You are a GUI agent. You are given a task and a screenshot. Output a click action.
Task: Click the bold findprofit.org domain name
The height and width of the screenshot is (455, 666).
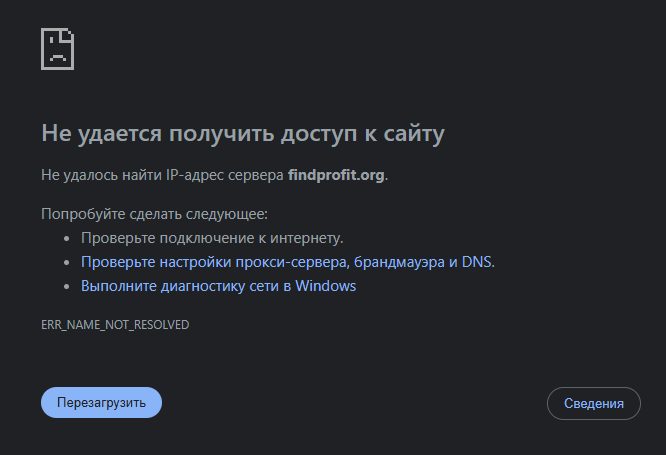[x=336, y=175]
